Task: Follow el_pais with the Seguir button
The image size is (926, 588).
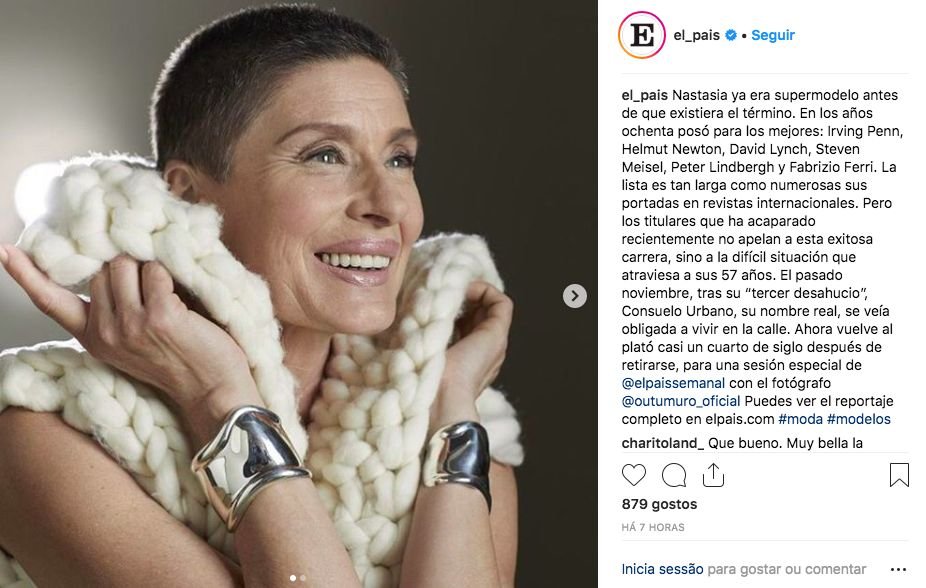Action: point(772,35)
